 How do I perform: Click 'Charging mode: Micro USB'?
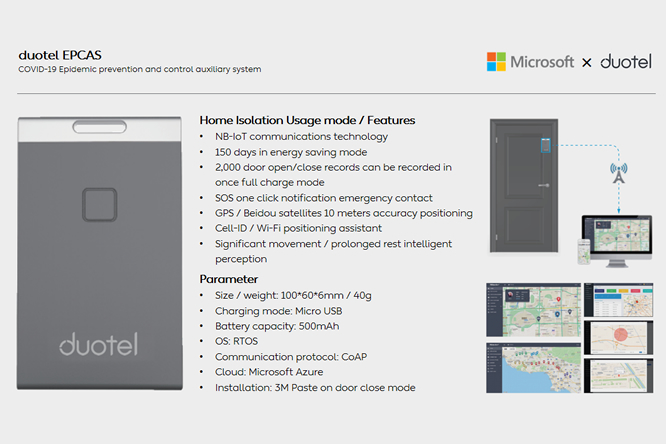click(278, 311)
